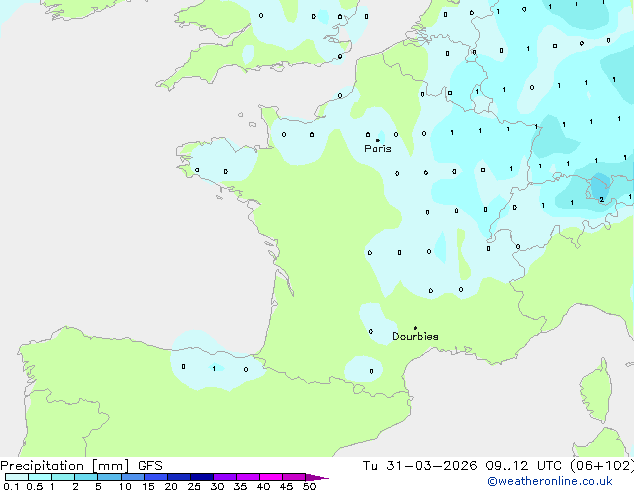Click the Dourbies location dot marker

(x=415, y=328)
